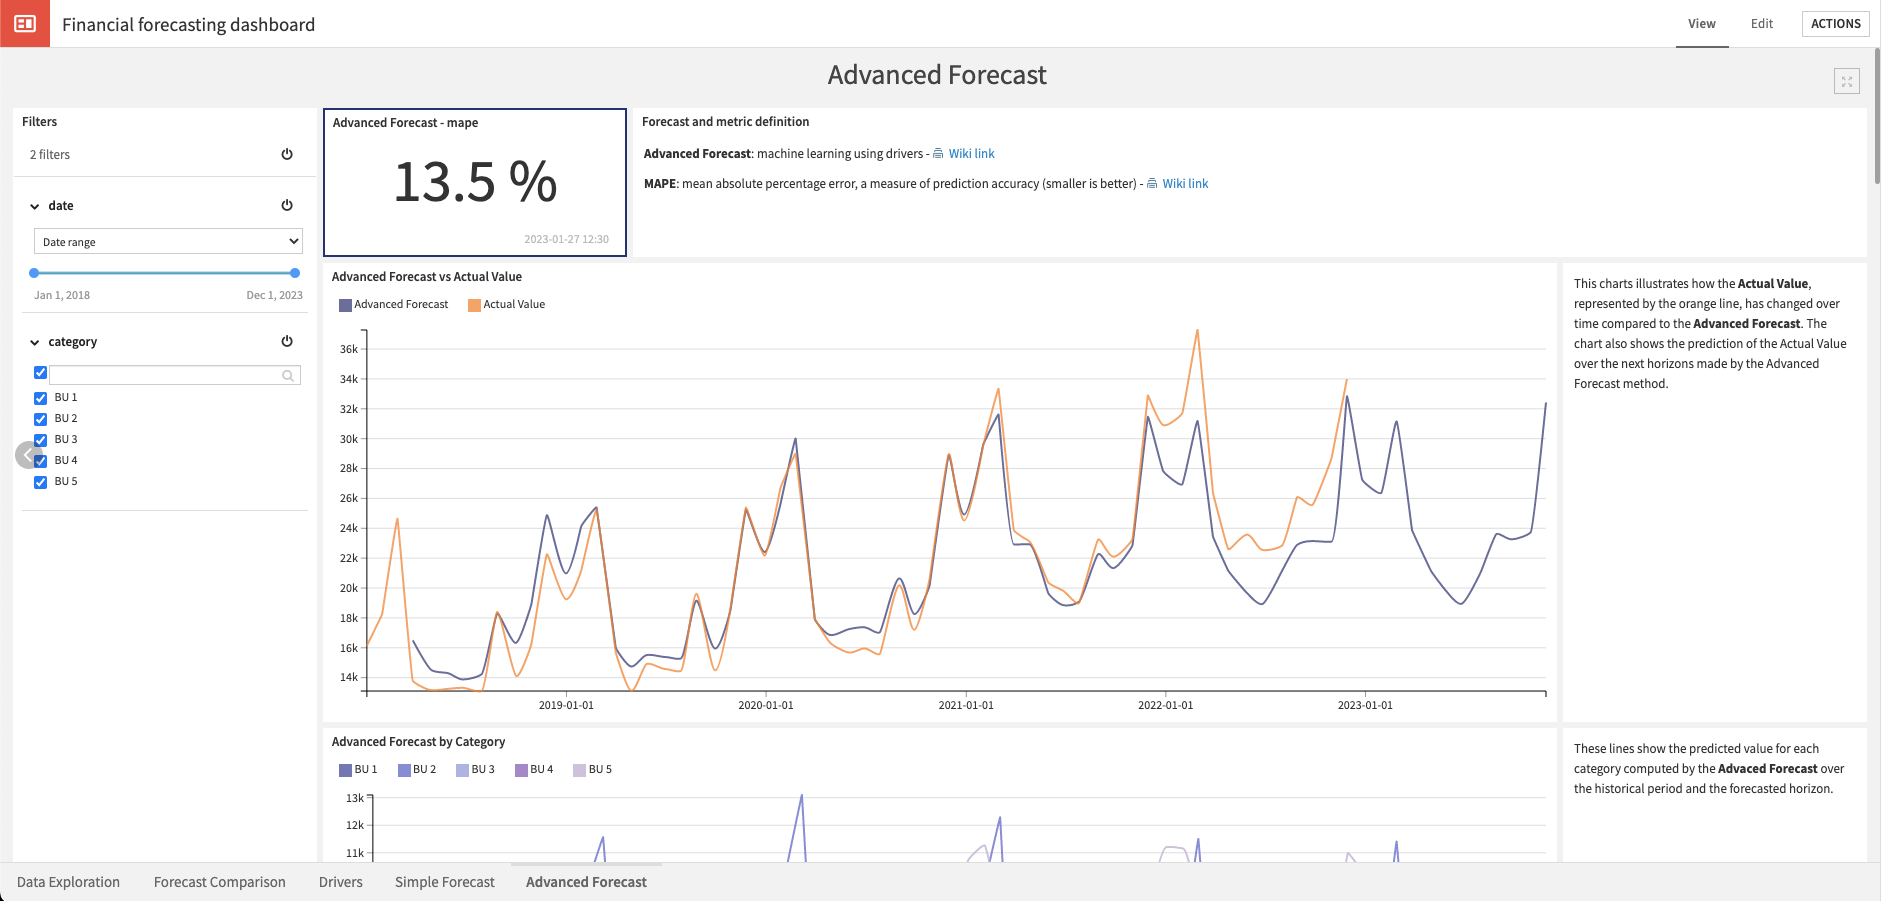Click the fullscreen expand icon near Advanced Forecast title
1881x901 pixels.
[1847, 81]
